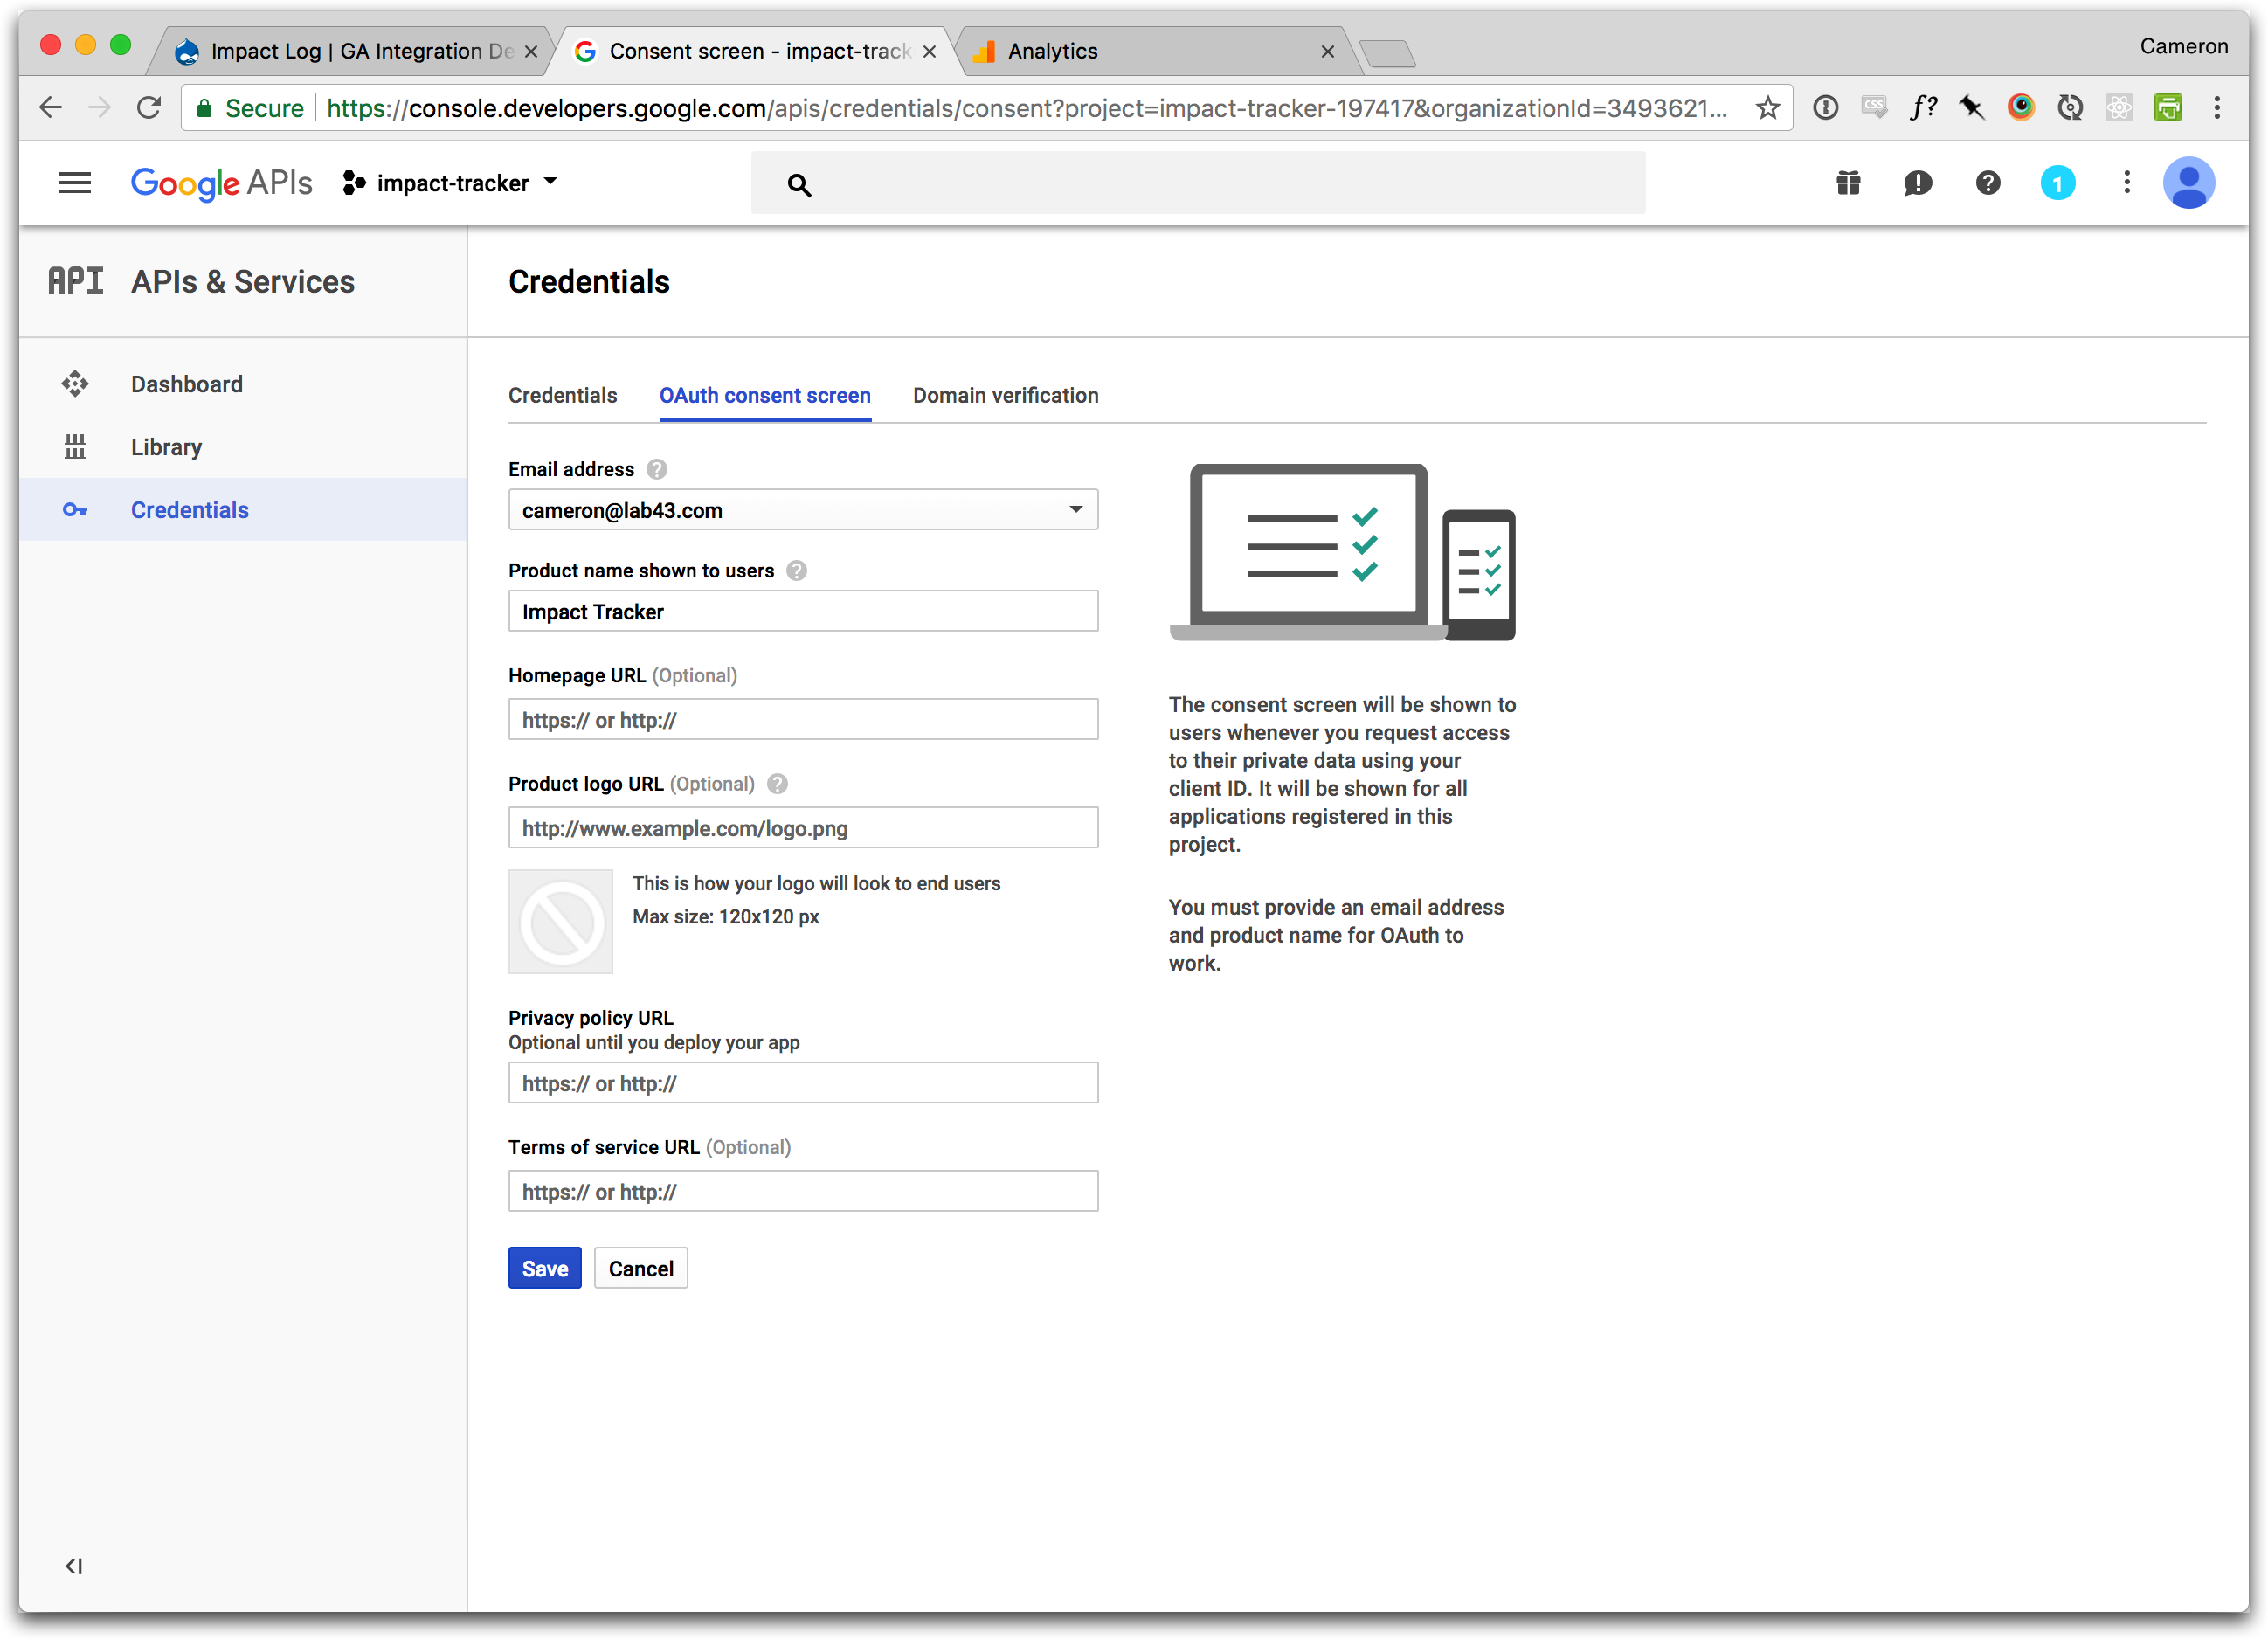Image resolution: width=2268 pixels, height=1639 pixels.
Task: Click help icon beside Email address
Action: coord(657,469)
